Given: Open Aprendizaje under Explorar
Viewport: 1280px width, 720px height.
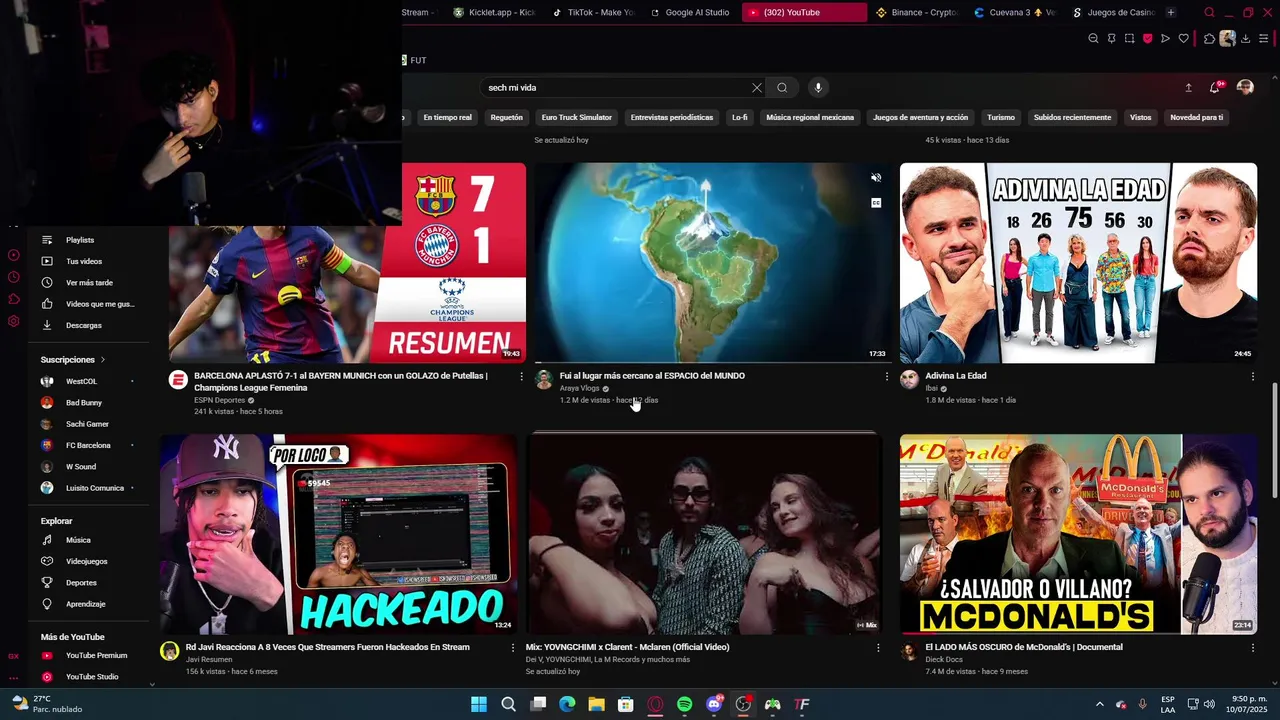Looking at the screenshot, I should [x=85, y=604].
